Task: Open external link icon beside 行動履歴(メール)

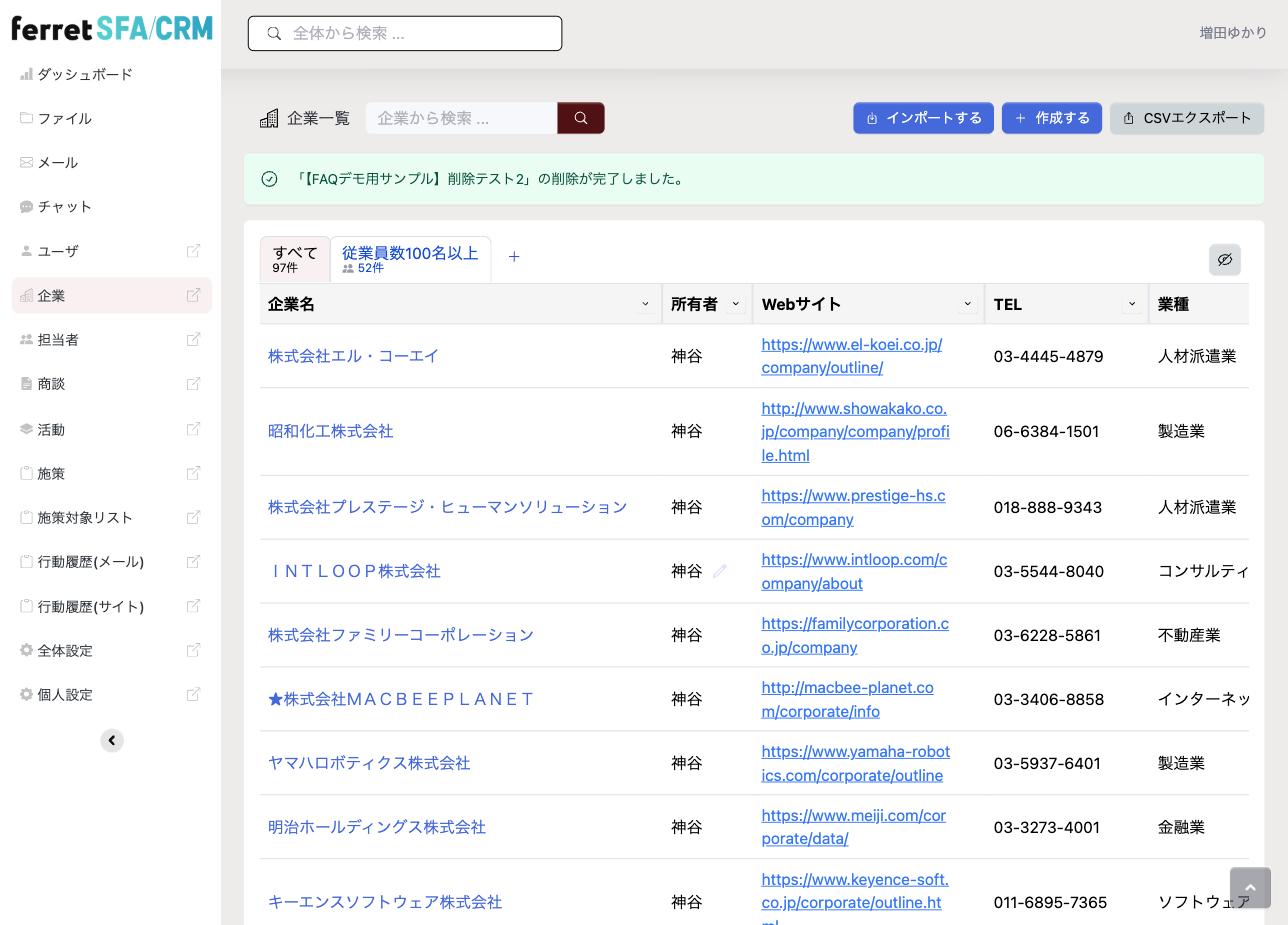Action: click(x=194, y=561)
